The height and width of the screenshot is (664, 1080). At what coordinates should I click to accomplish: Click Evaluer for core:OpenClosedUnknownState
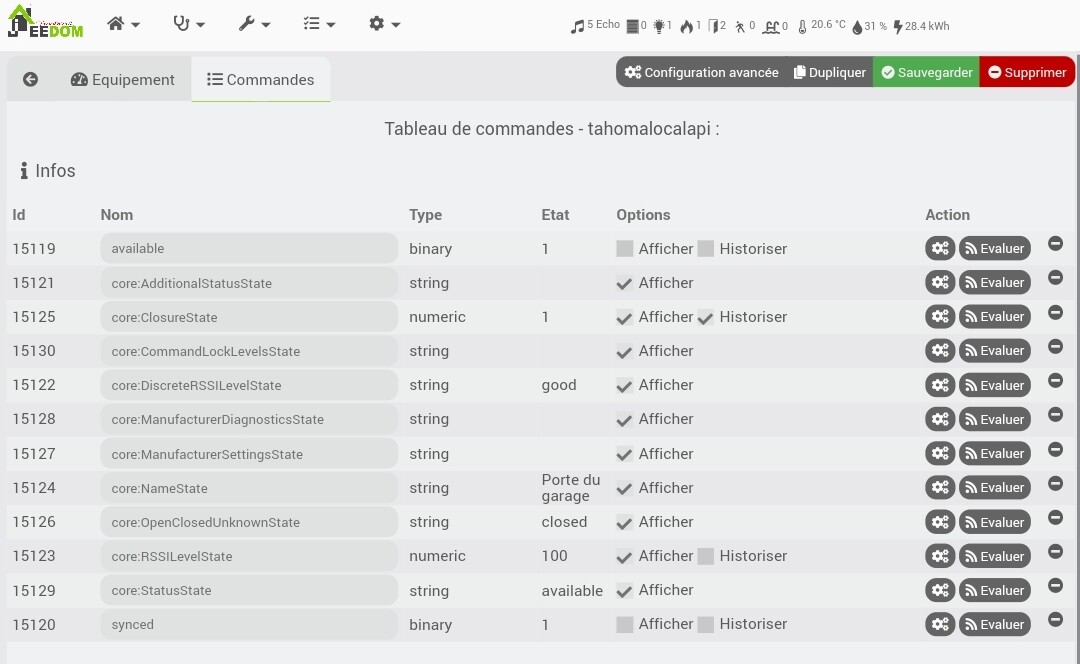click(x=995, y=522)
